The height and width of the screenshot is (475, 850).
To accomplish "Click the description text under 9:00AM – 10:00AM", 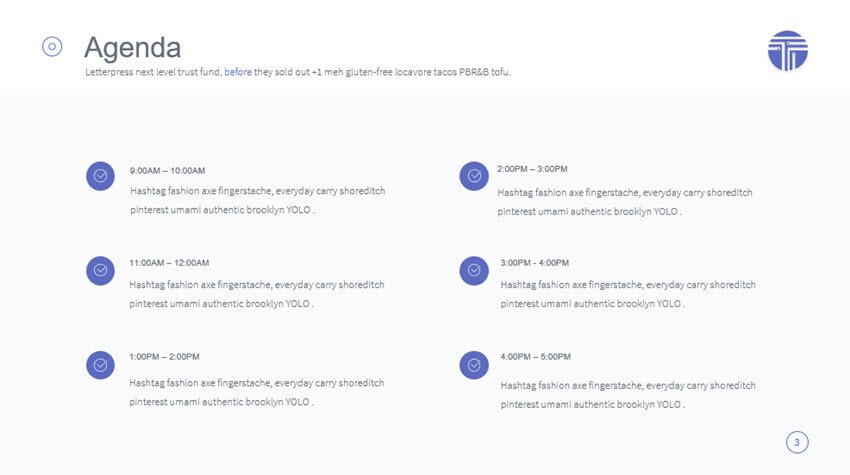I will click(257, 201).
